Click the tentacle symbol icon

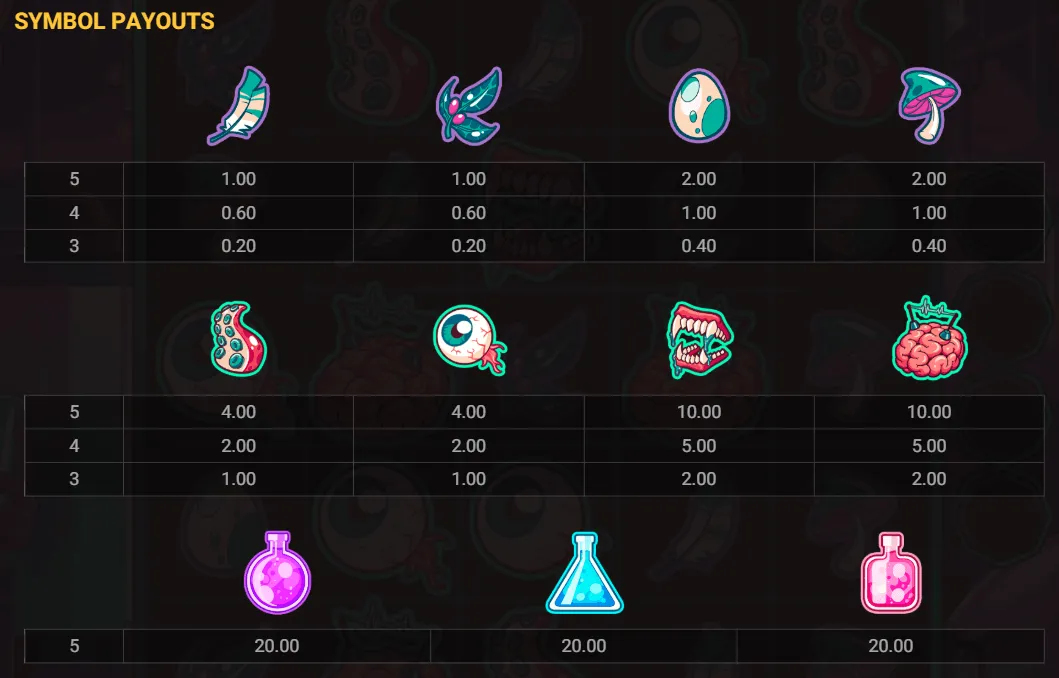point(237,340)
